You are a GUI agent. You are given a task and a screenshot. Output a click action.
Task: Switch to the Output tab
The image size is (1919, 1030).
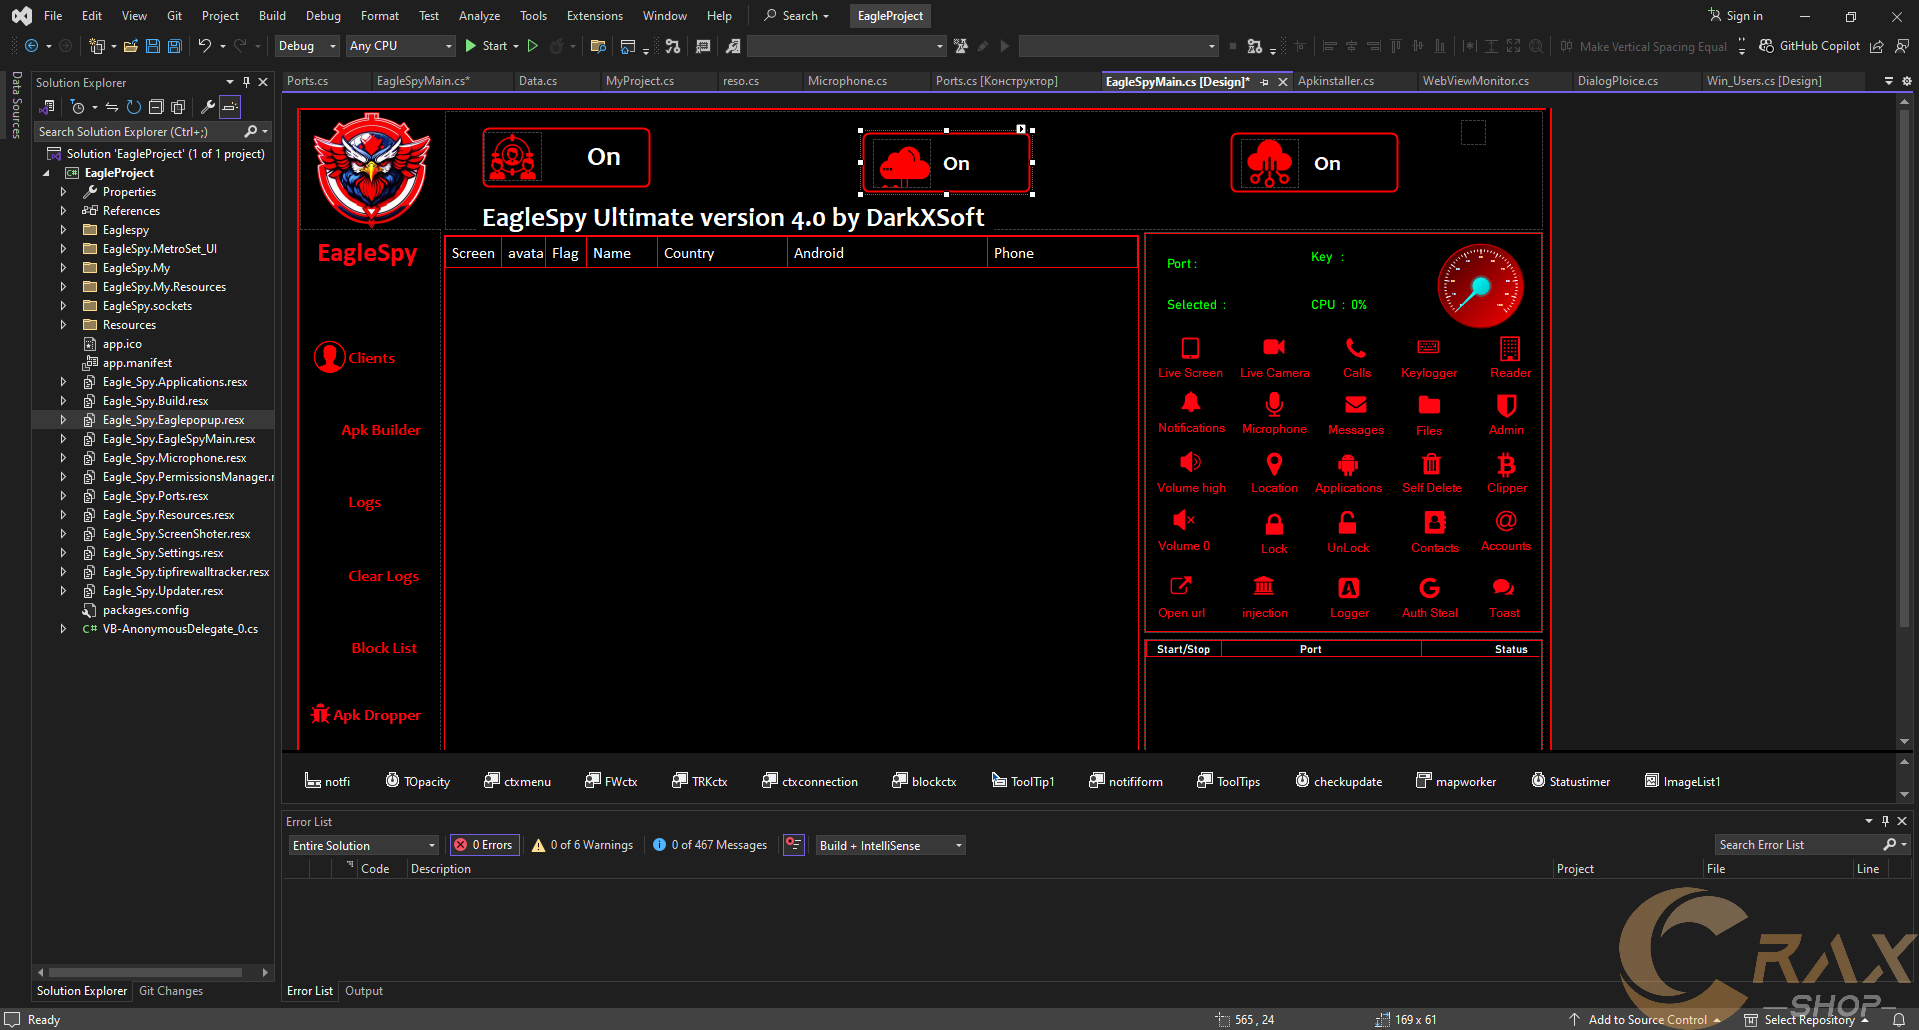[364, 991]
